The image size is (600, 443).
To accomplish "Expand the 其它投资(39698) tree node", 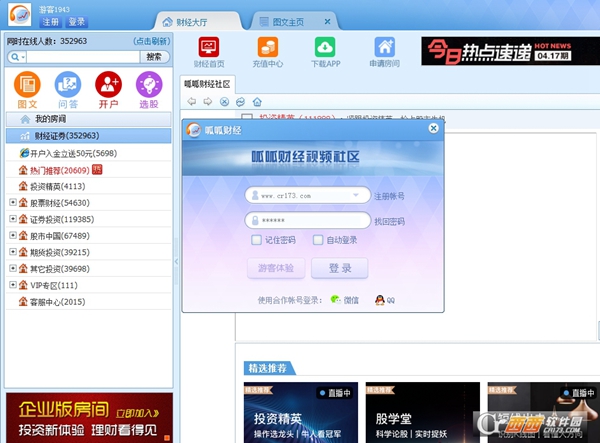I will click(13, 268).
